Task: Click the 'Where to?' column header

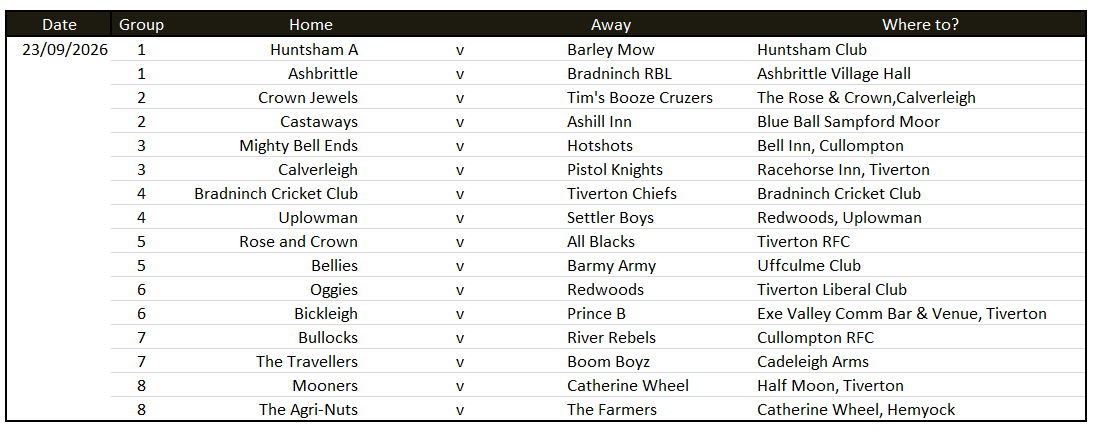Action: point(920,25)
